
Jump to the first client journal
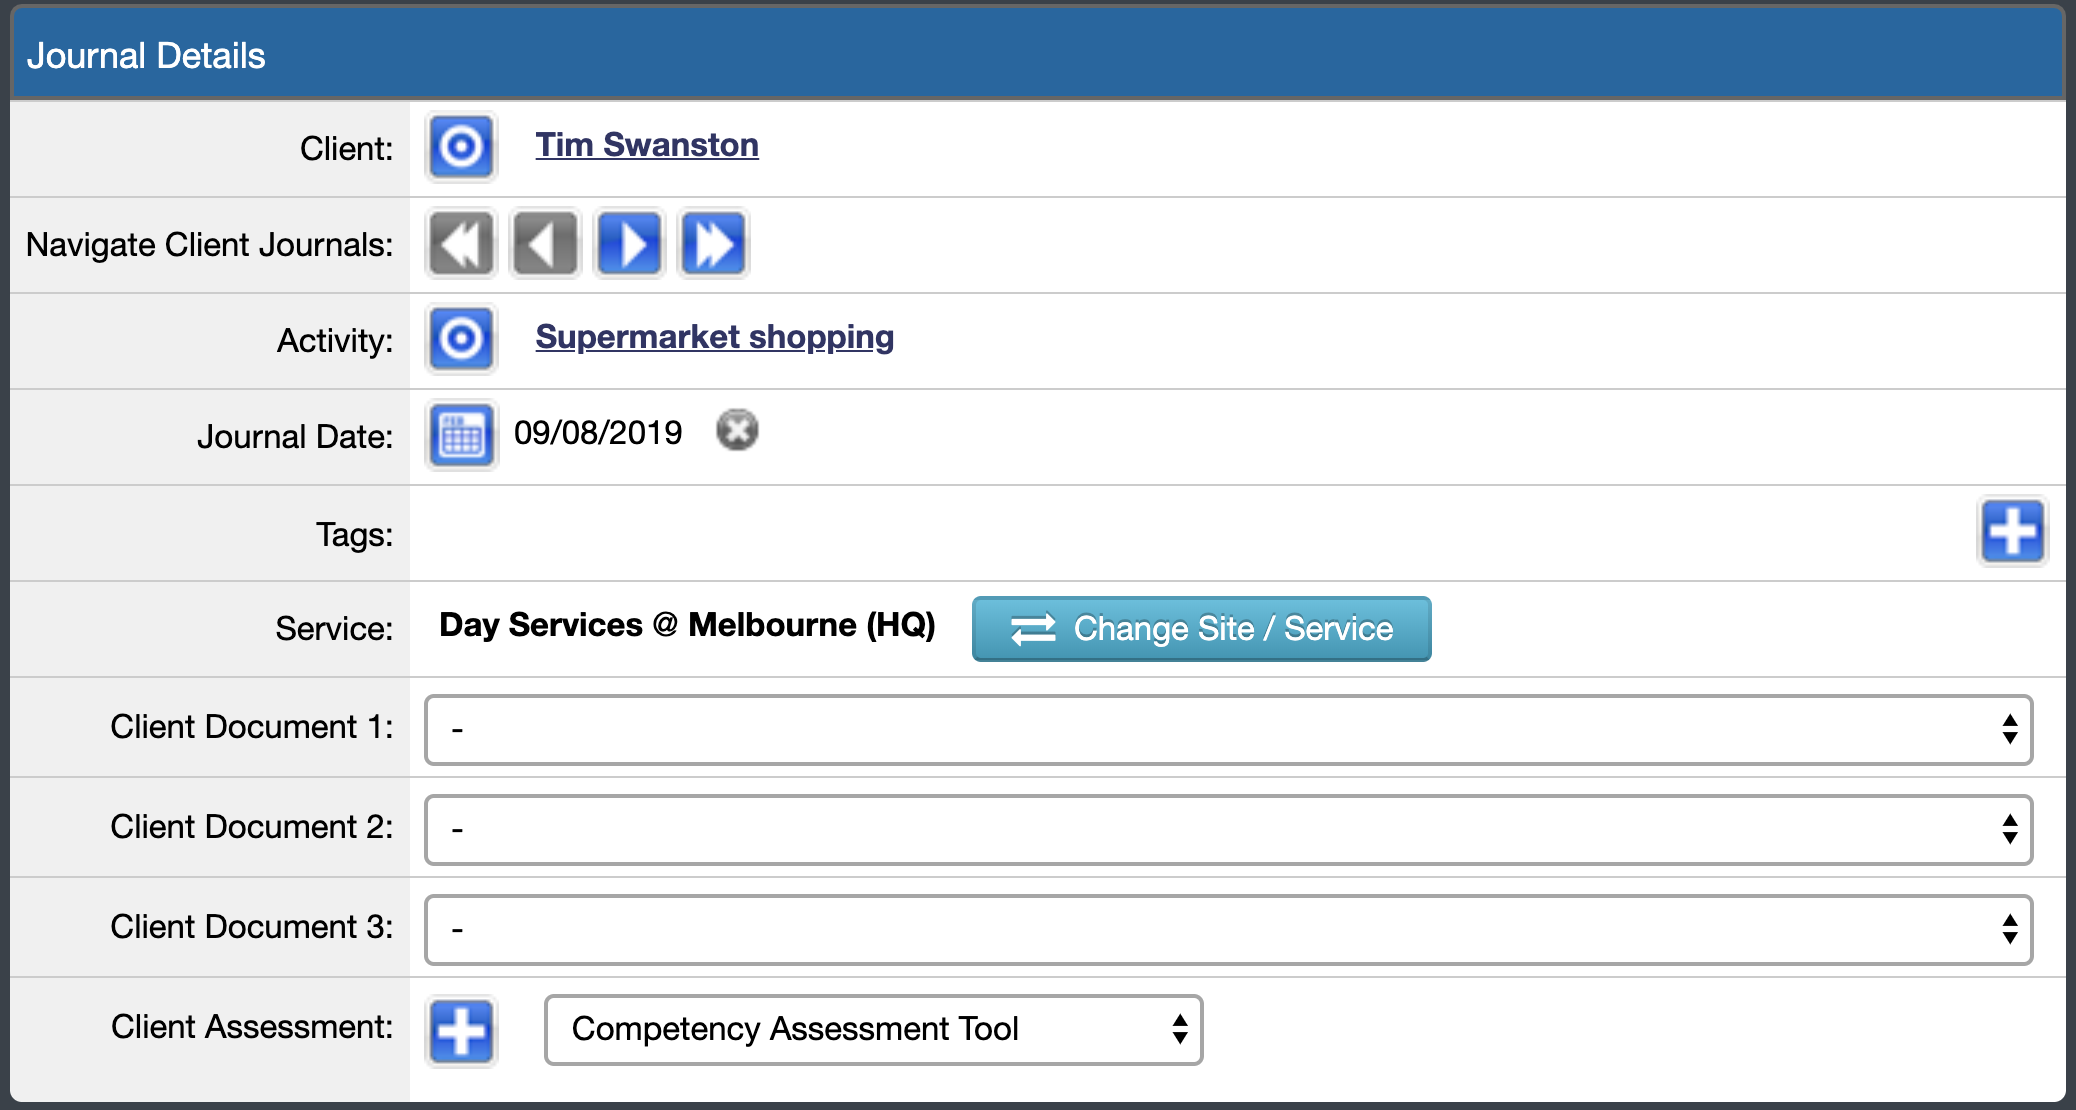point(461,242)
